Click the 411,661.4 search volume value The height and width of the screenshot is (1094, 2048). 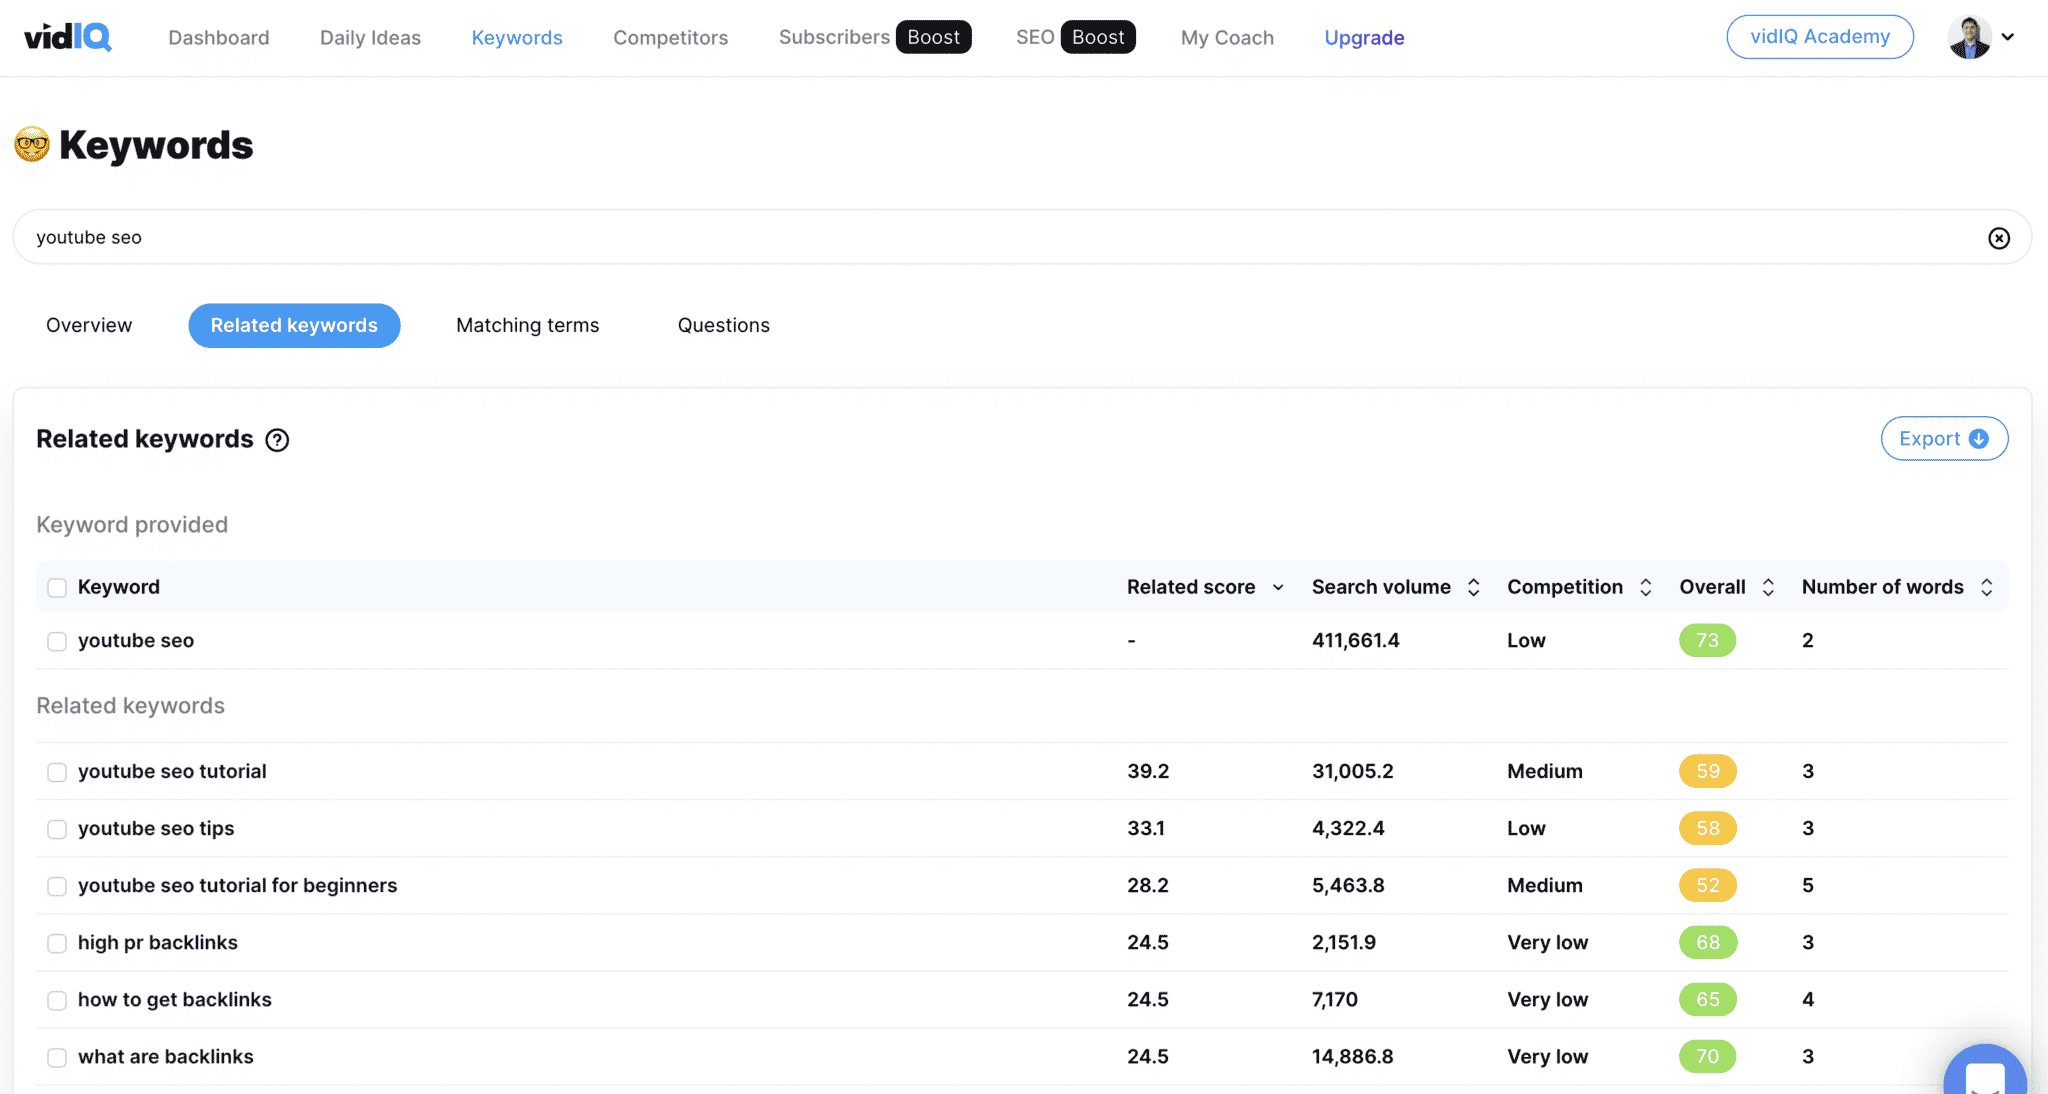coord(1355,640)
